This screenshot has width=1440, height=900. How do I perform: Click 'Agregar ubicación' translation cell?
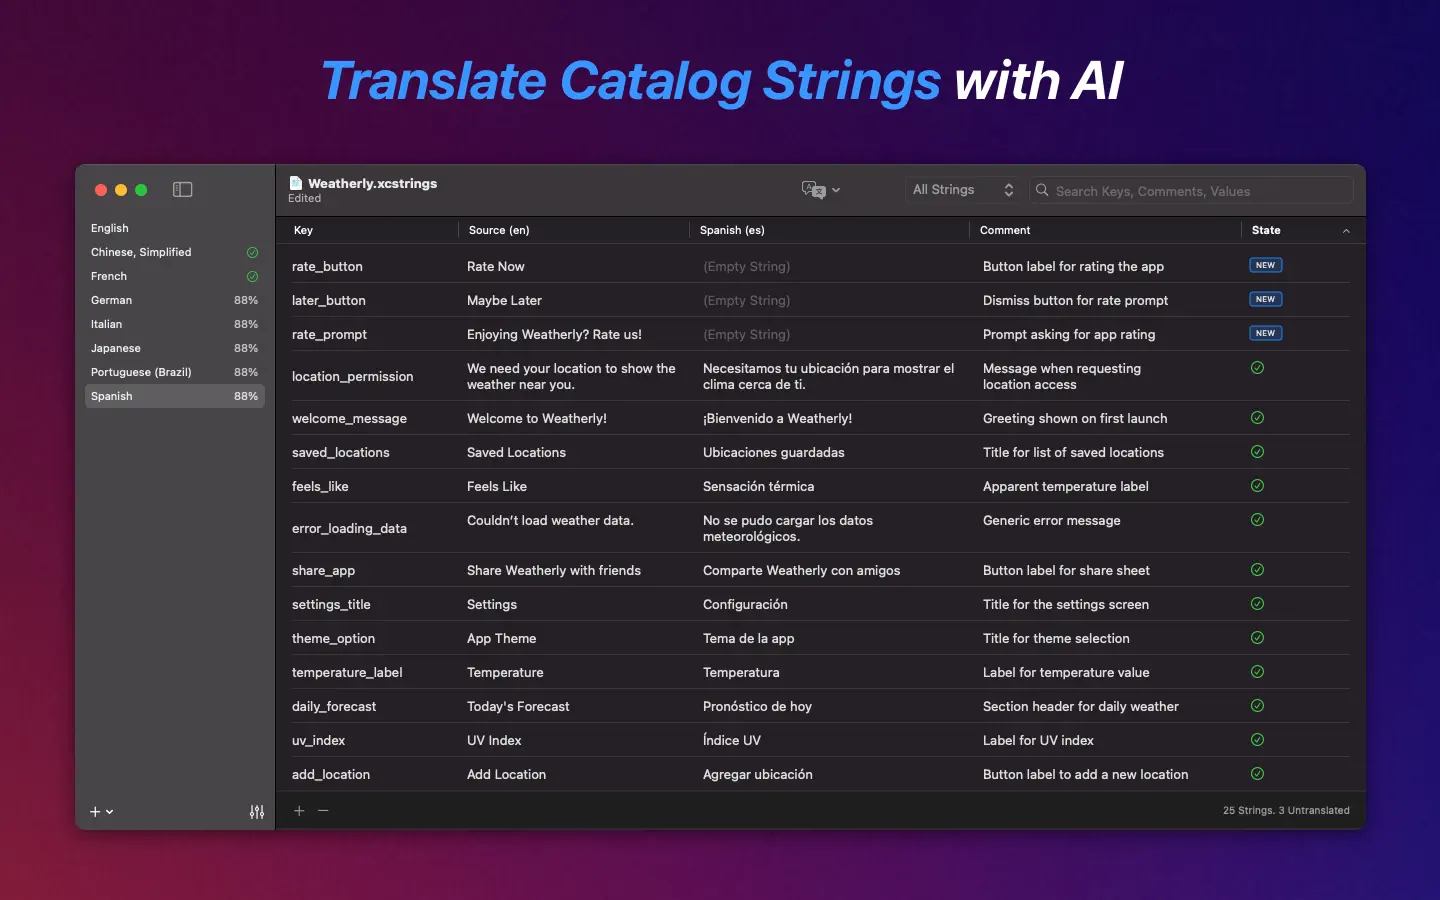(758, 774)
